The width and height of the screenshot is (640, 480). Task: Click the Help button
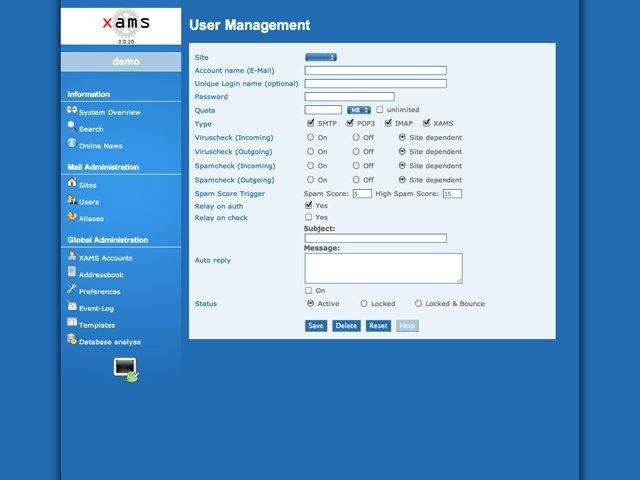(407, 326)
